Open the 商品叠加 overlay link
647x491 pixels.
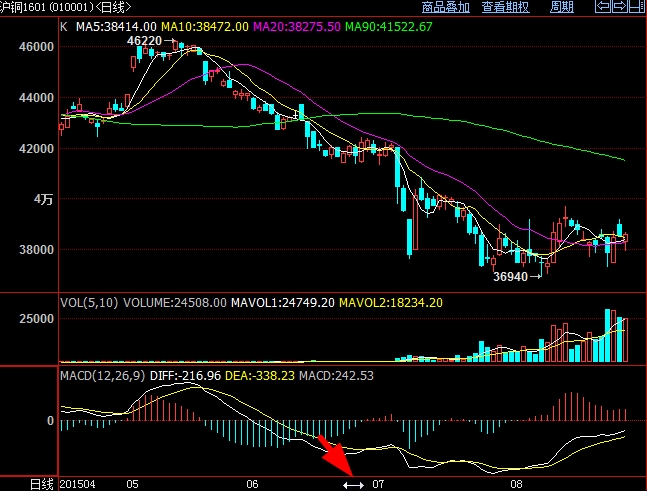click(446, 7)
